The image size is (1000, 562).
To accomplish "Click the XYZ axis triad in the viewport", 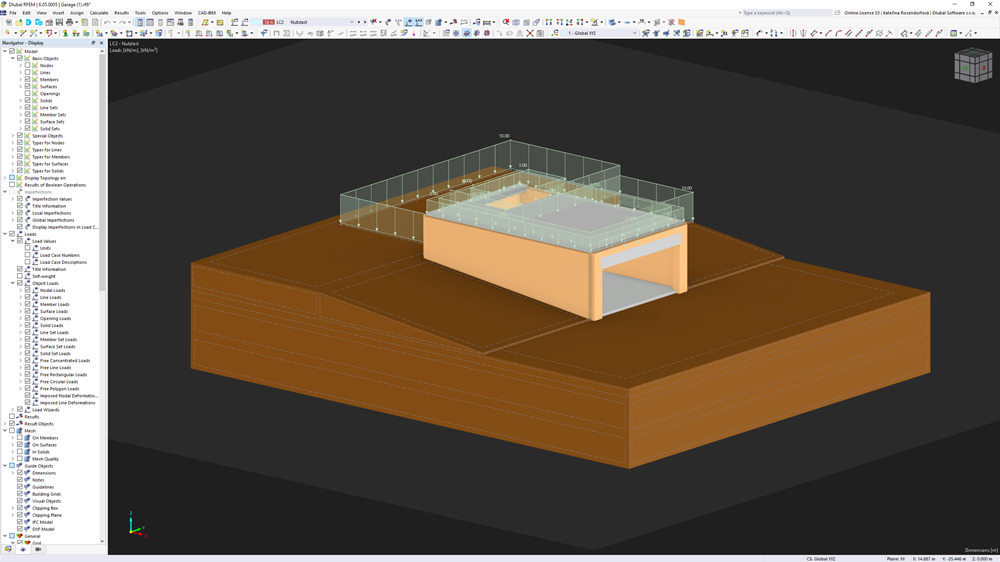I will tap(136, 524).
